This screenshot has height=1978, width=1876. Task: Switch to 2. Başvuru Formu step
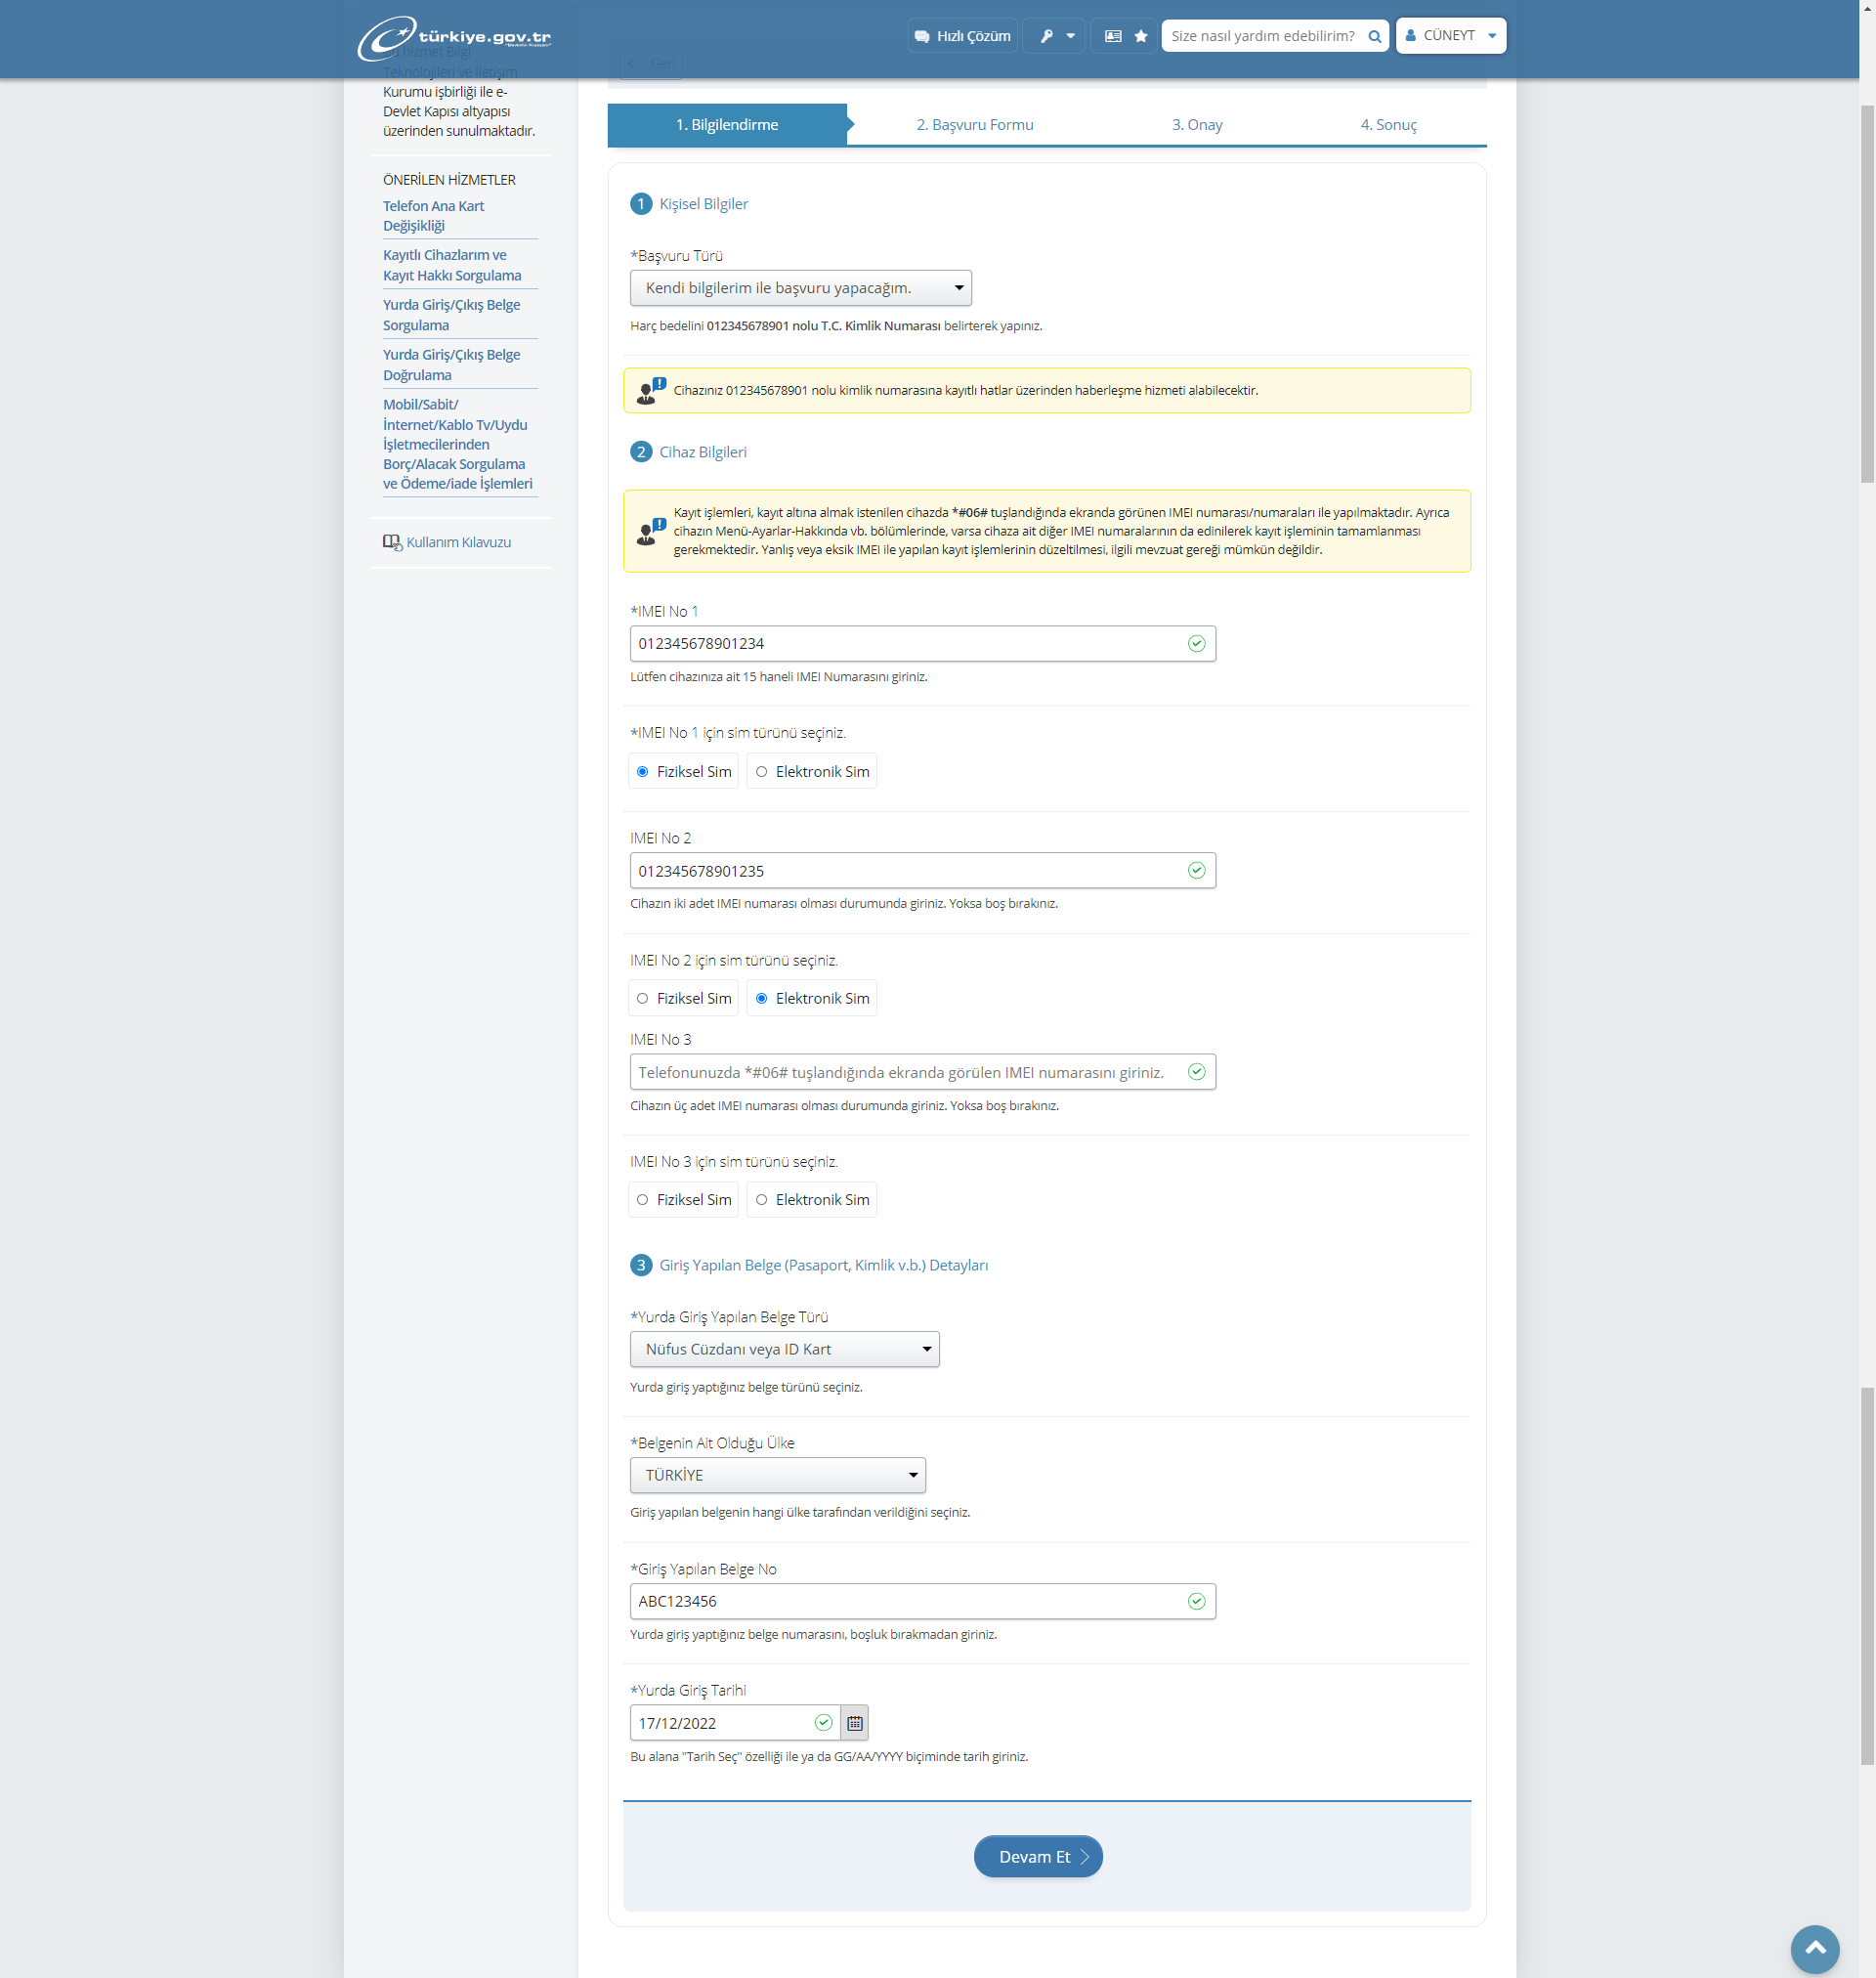click(x=974, y=125)
